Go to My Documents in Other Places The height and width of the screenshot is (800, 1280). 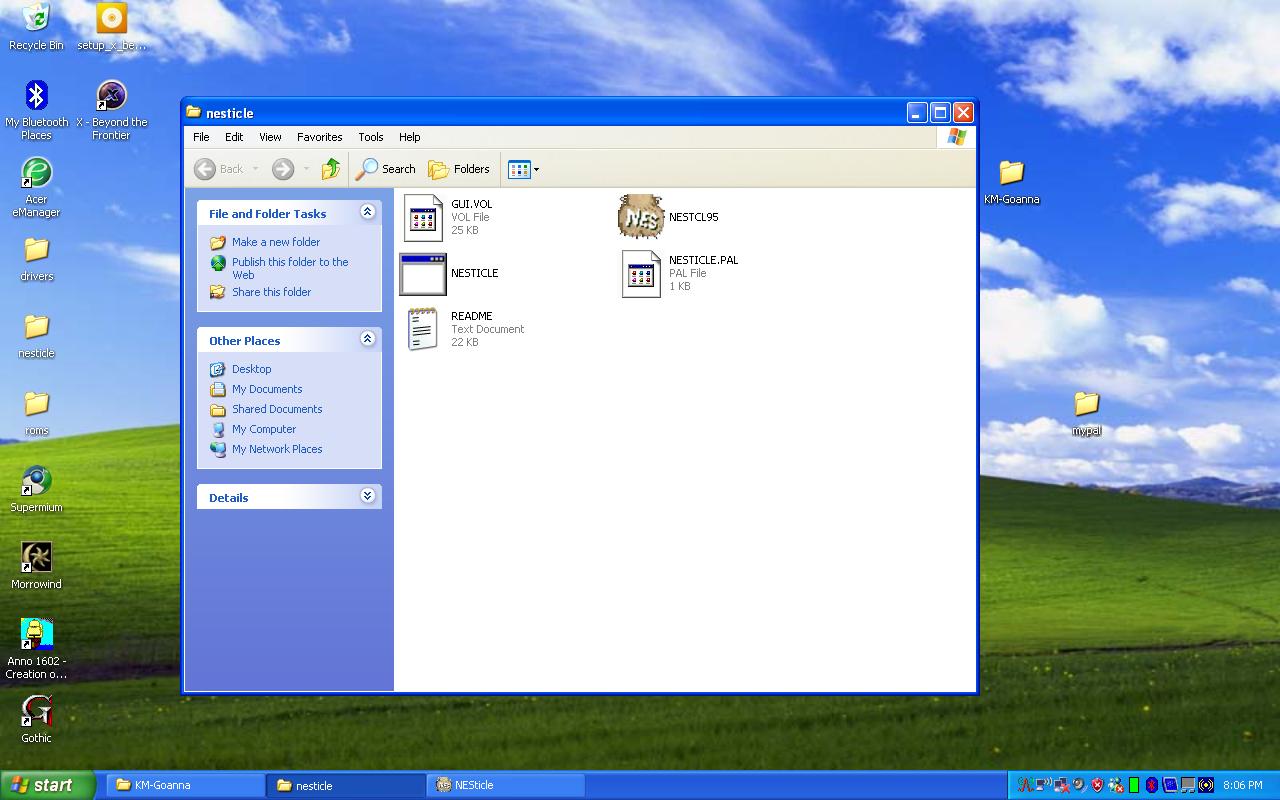pos(267,389)
